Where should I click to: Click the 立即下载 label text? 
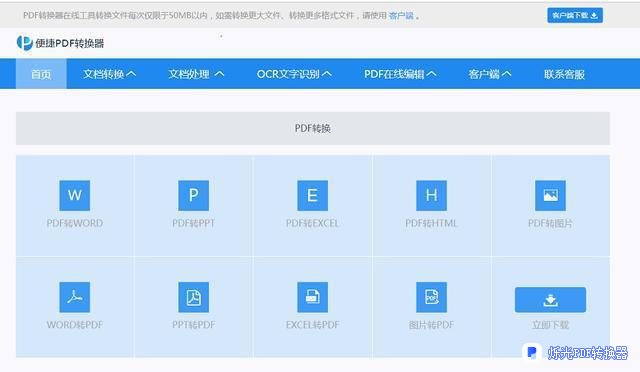pyautogui.click(x=550, y=325)
